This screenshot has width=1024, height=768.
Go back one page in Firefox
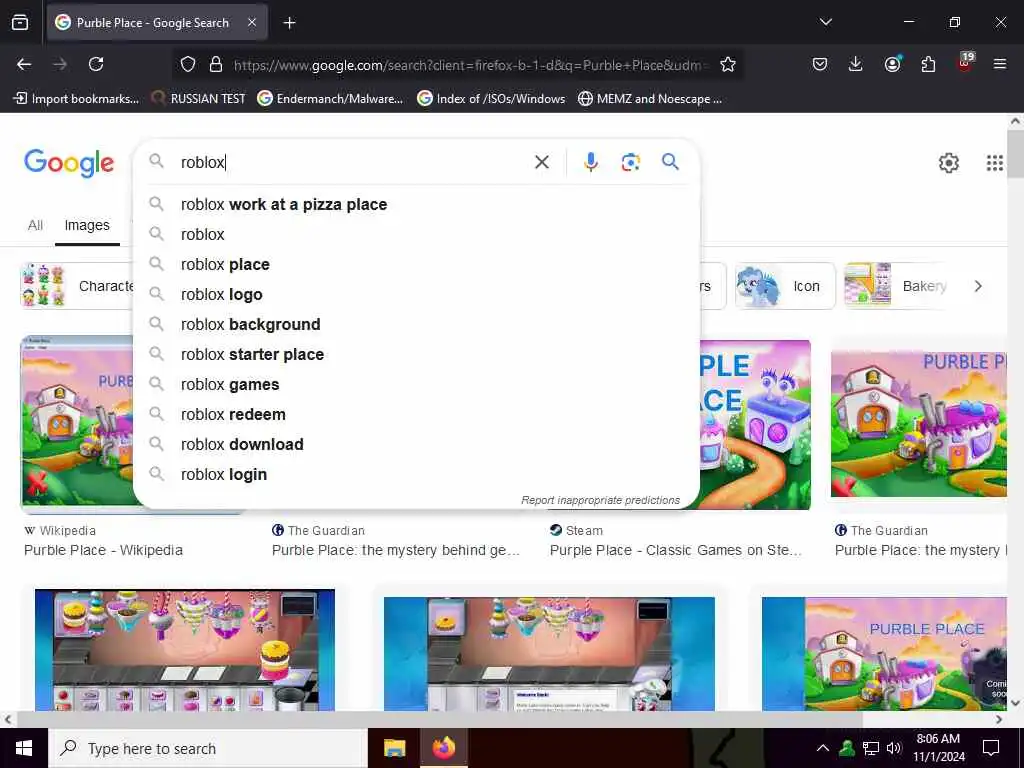coord(24,64)
